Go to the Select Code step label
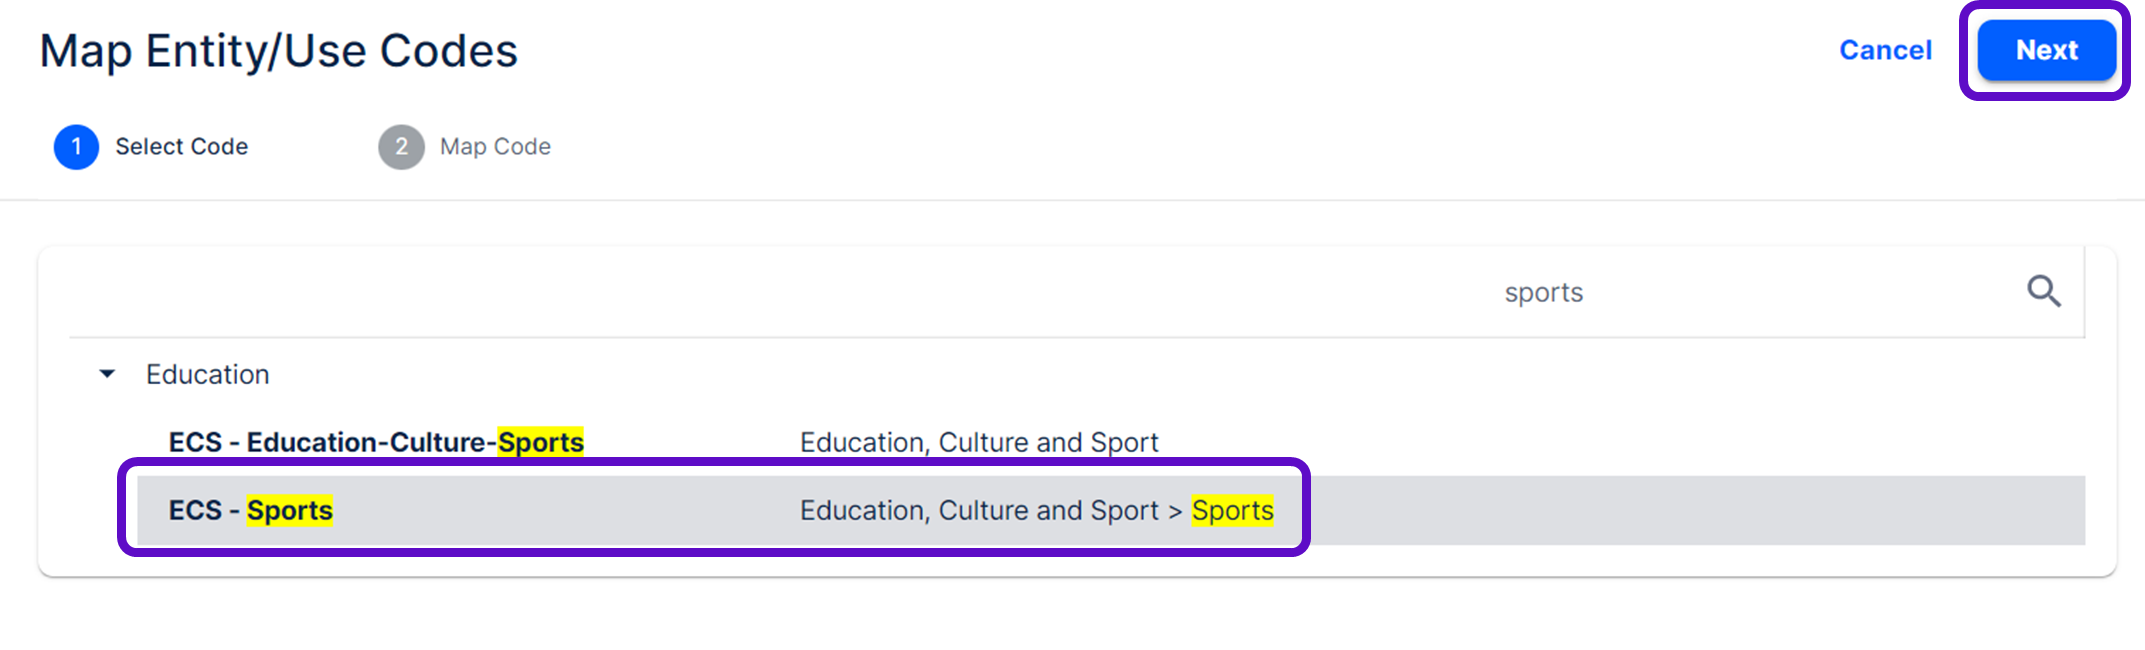2145x650 pixels. click(x=181, y=147)
